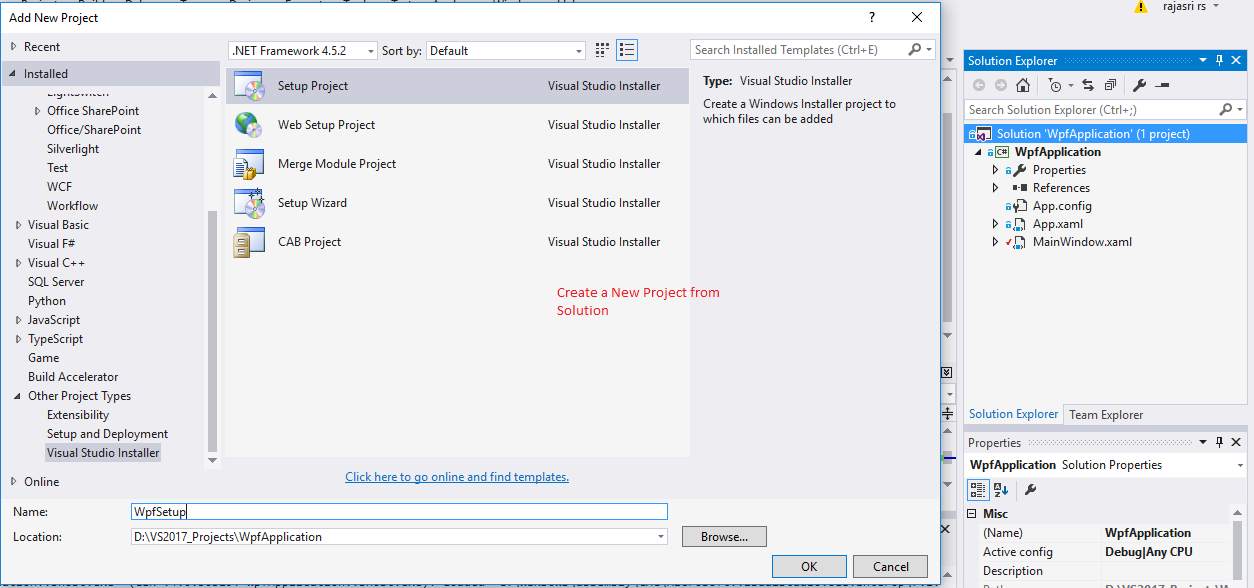Select SQL Server tree item
Screen dimensions: 1254x588
56,282
